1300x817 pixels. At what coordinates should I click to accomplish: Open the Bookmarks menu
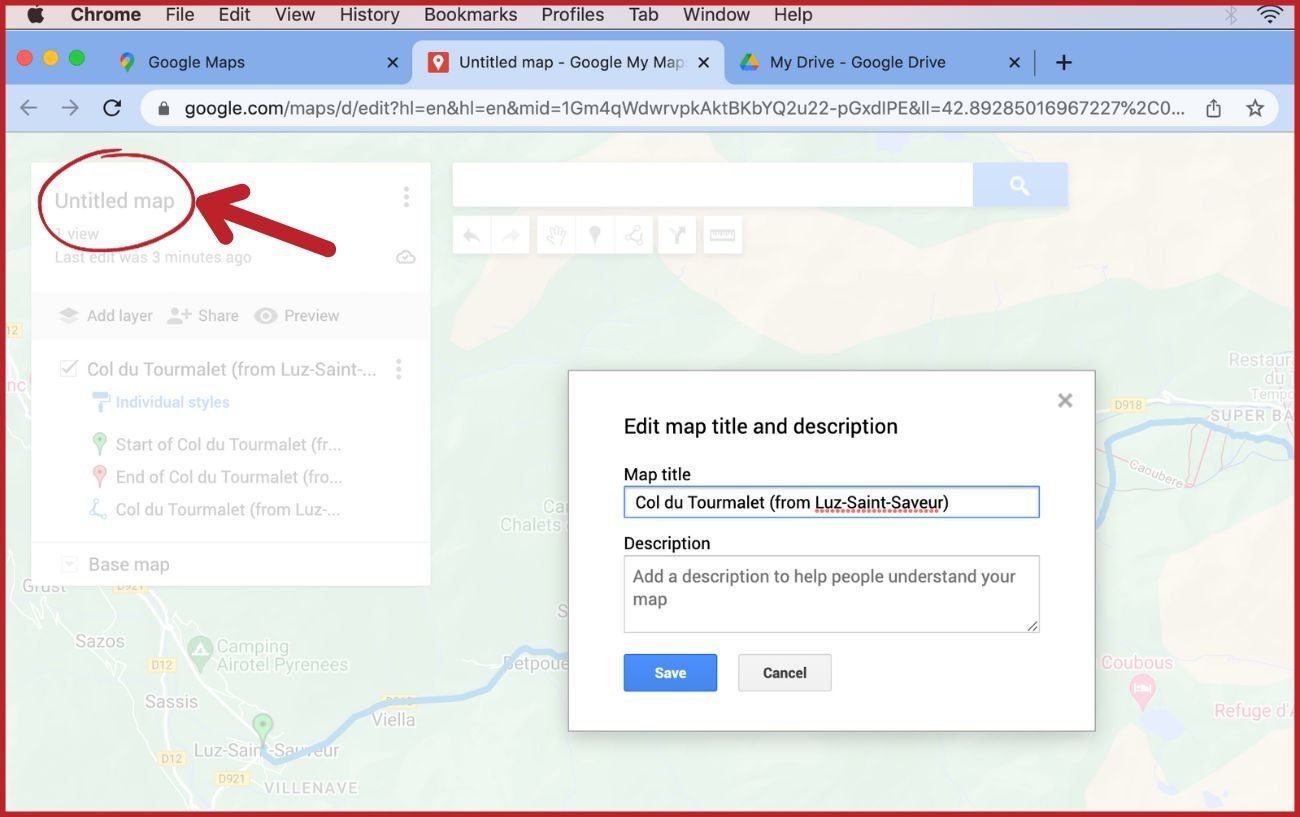[470, 14]
